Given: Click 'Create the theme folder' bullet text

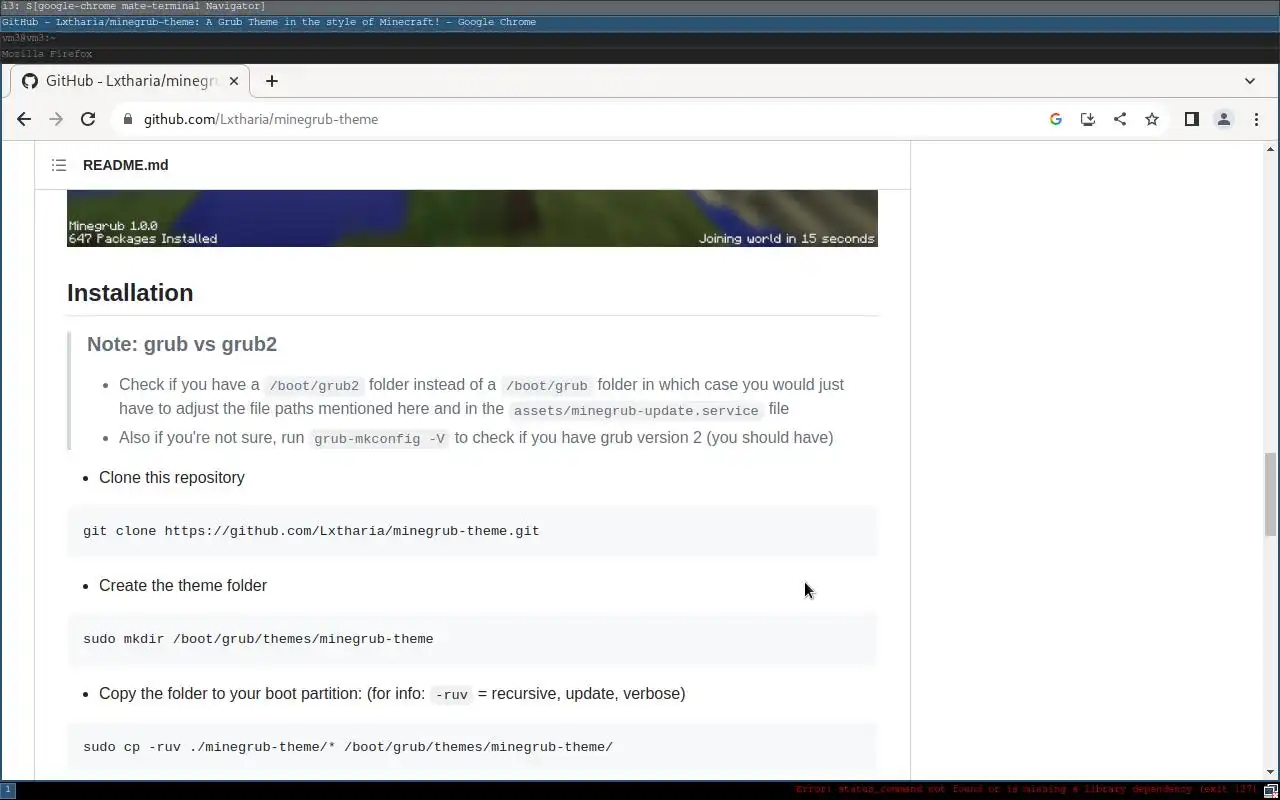Looking at the screenshot, I should click(183, 585).
